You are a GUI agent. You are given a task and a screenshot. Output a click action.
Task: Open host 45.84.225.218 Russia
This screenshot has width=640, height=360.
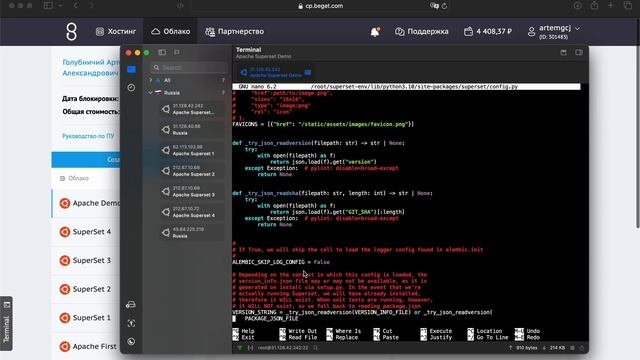click(x=192, y=233)
